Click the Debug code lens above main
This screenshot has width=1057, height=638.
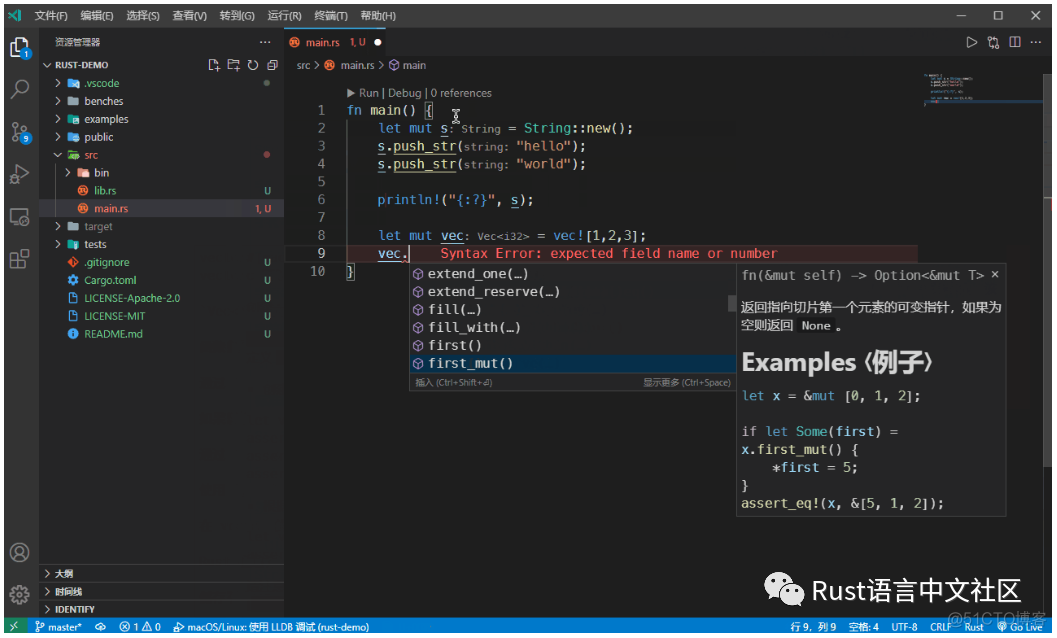(404, 93)
